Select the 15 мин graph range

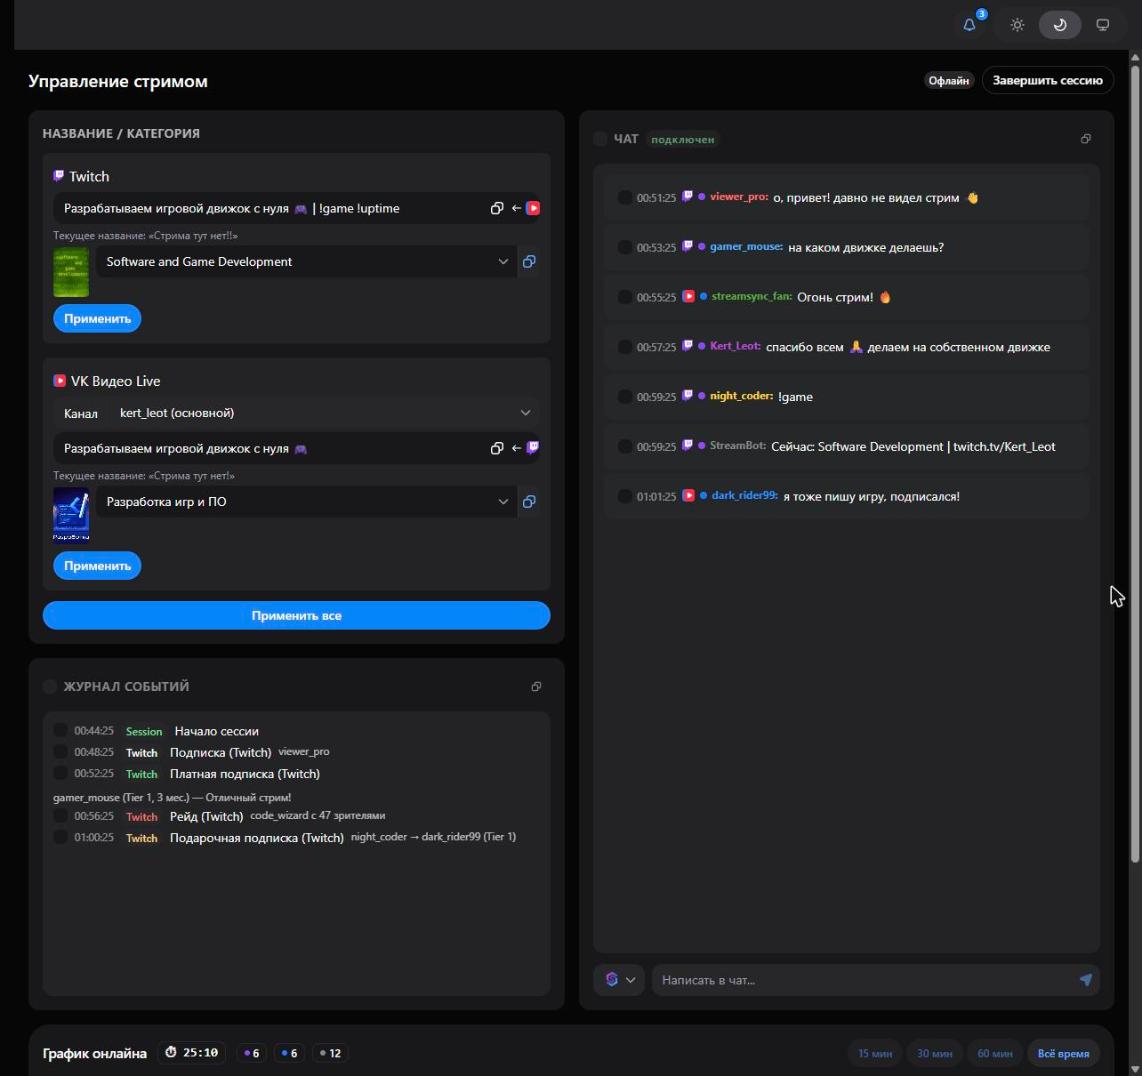click(875, 1053)
